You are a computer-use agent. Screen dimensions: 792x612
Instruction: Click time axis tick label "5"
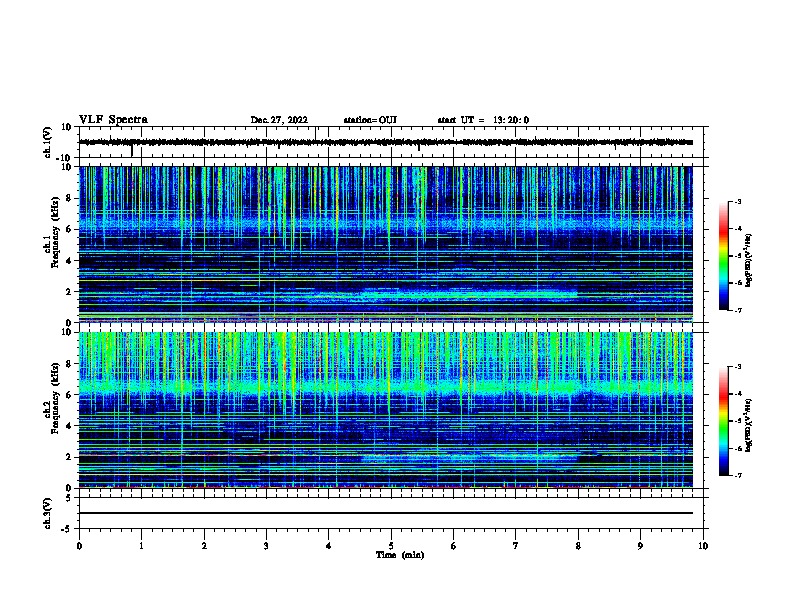point(391,546)
